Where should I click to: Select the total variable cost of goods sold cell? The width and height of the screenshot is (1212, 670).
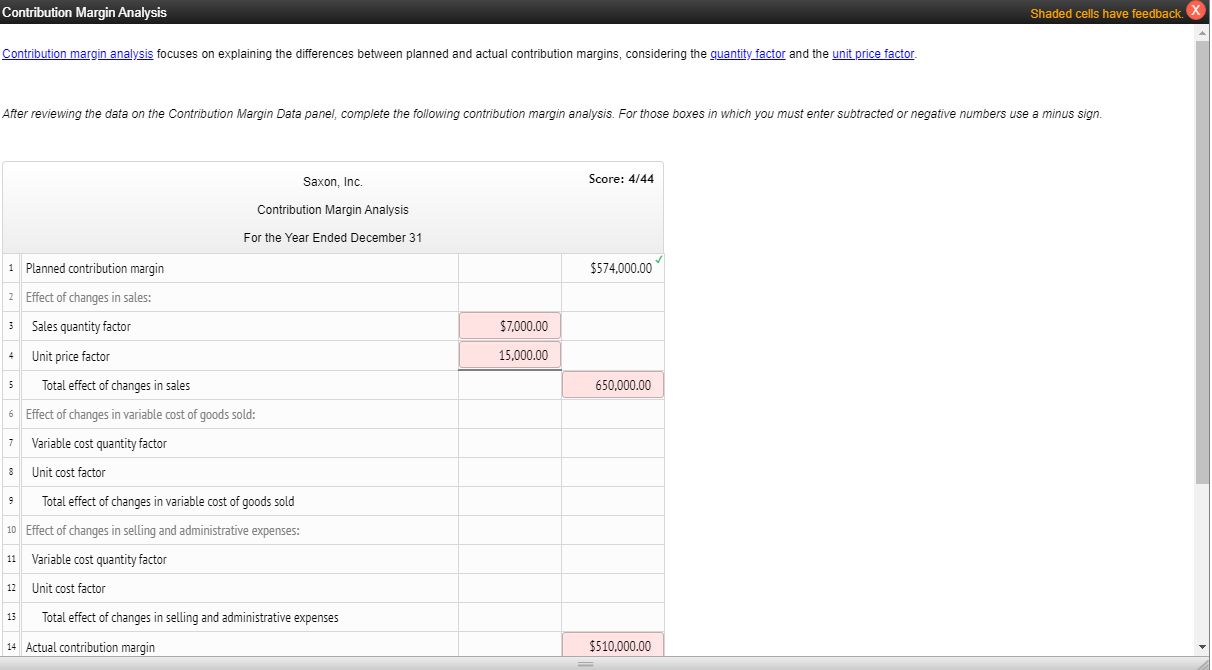coord(612,500)
